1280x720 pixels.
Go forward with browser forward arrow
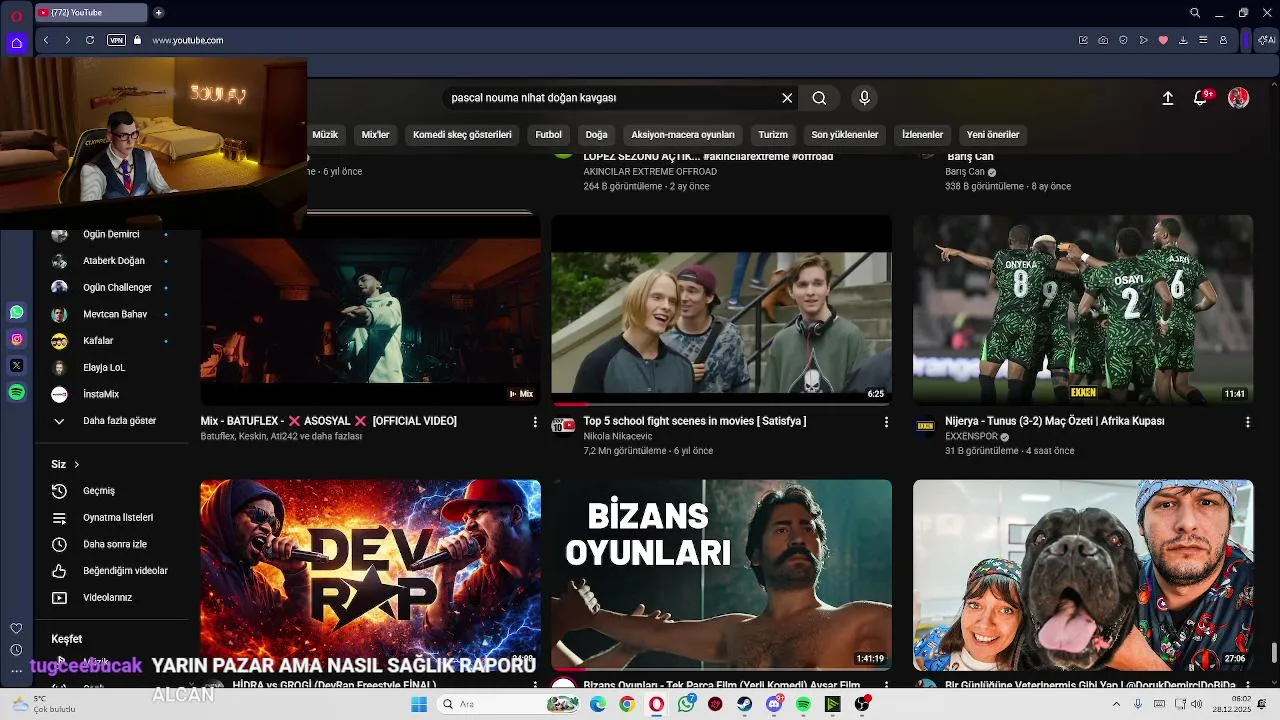click(x=67, y=40)
